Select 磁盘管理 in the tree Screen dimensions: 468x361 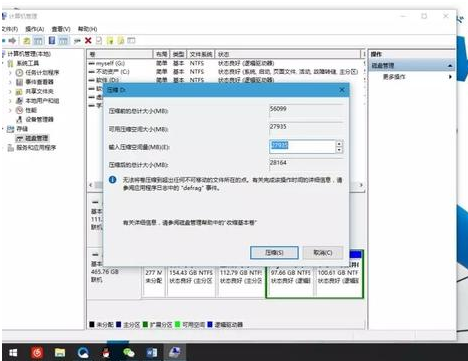(x=37, y=138)
